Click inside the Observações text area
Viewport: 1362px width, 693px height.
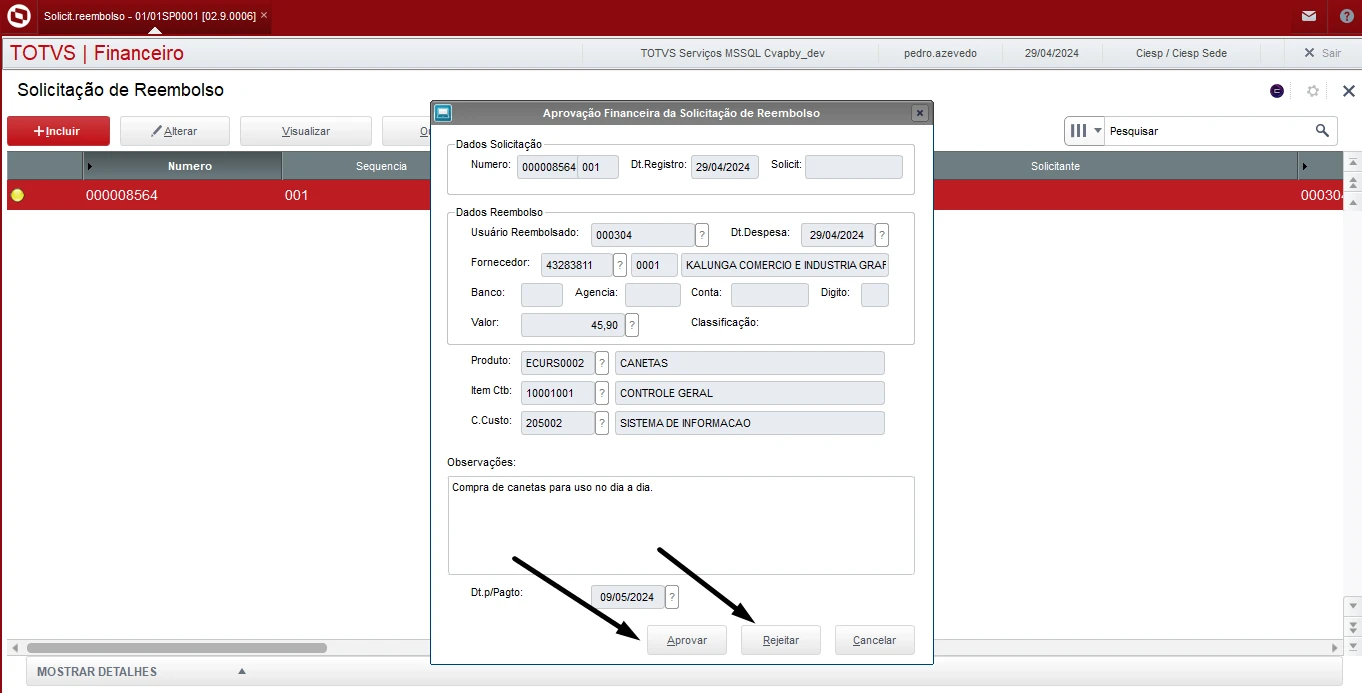[x=680, y=525]
